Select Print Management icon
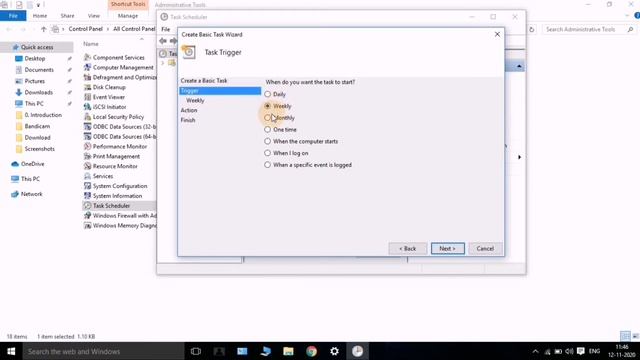 (87, 156)
